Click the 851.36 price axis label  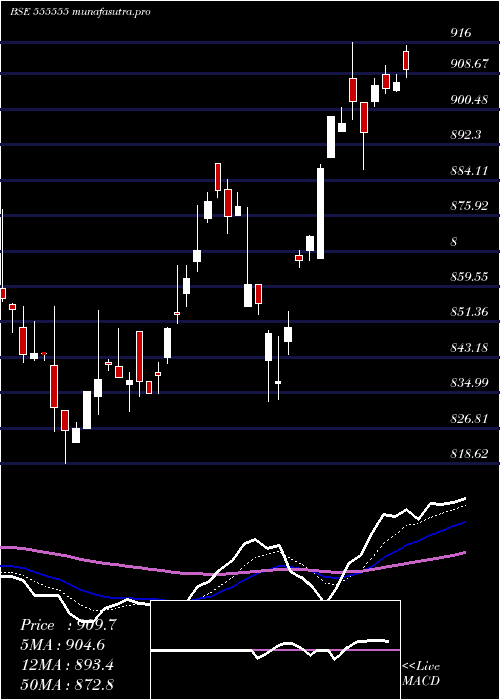click(469, 311)
